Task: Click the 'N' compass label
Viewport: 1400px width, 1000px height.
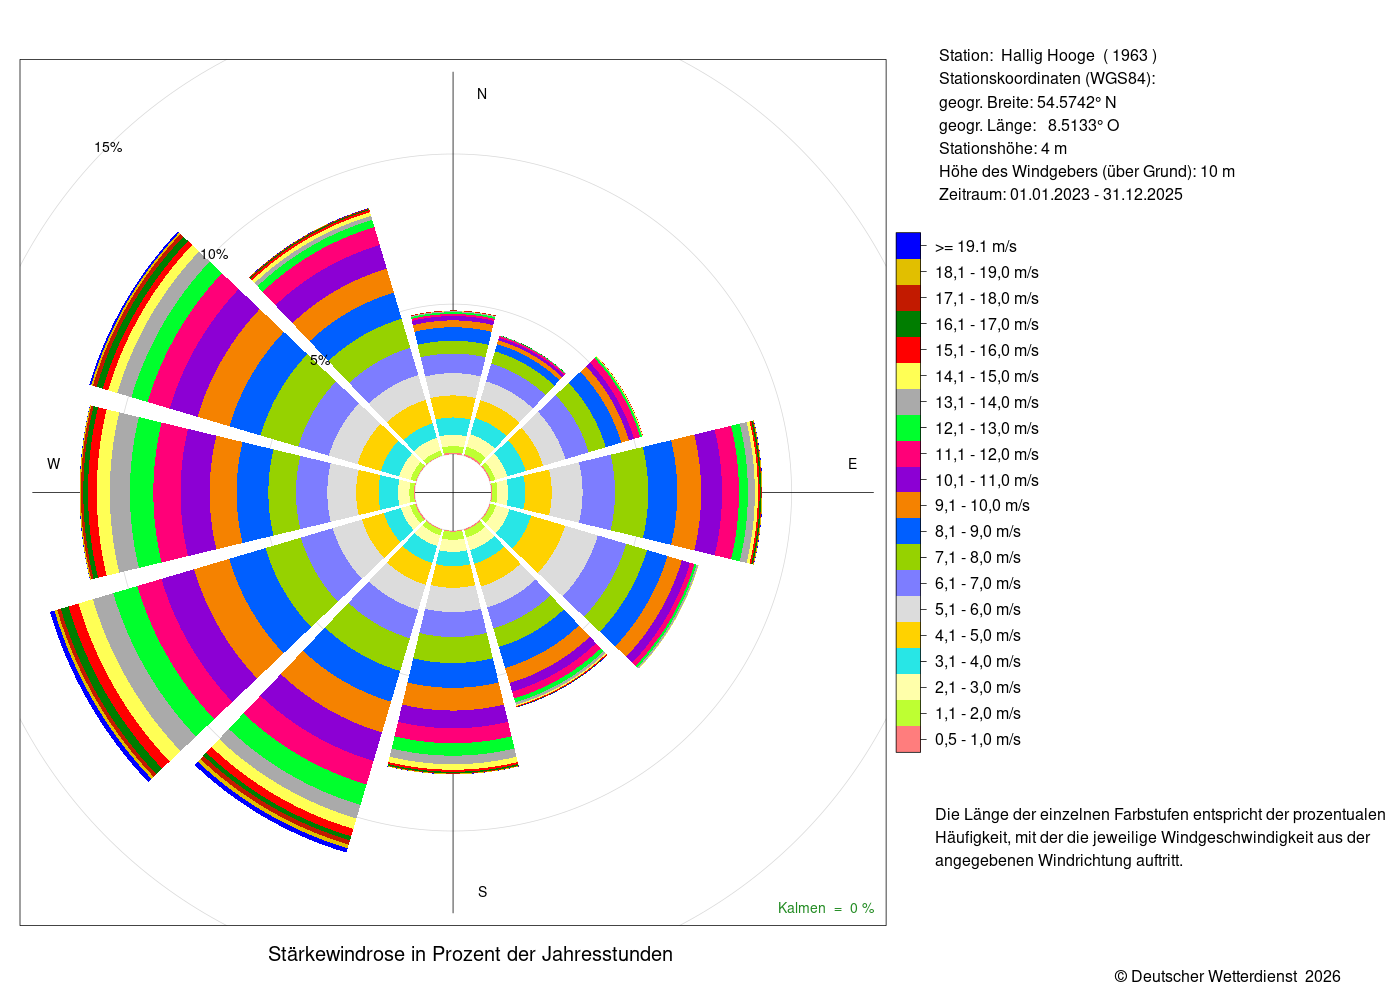Action: tap(482, 94)
